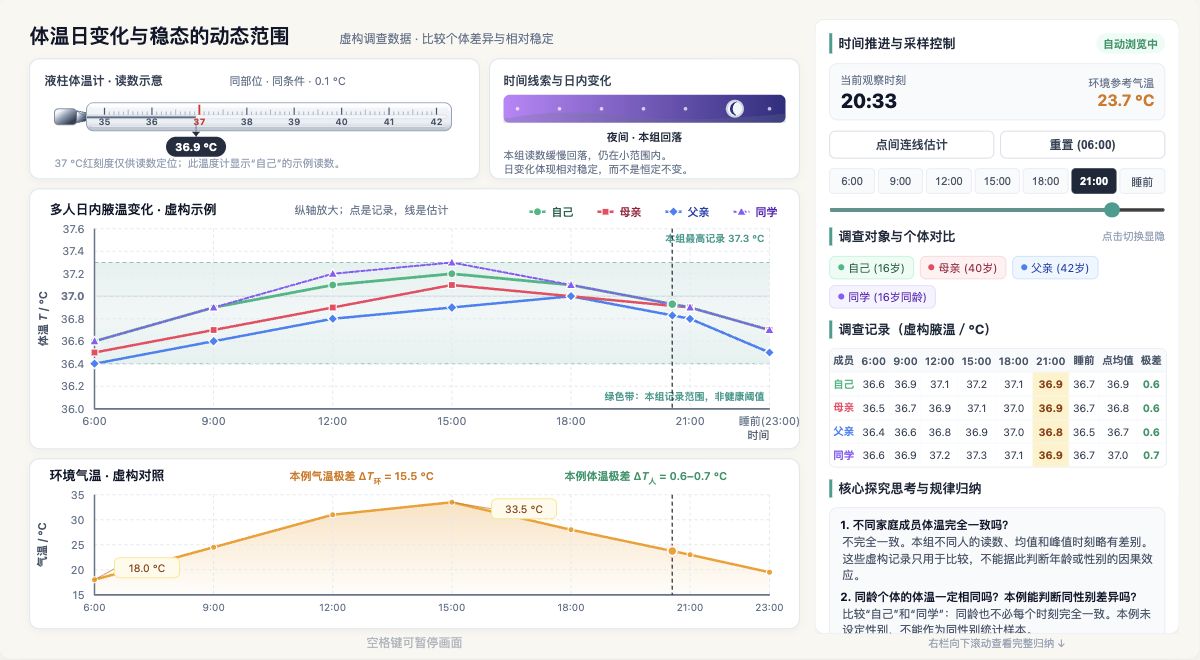Click the 点均值 column header in table

[x=1117, y=361]
